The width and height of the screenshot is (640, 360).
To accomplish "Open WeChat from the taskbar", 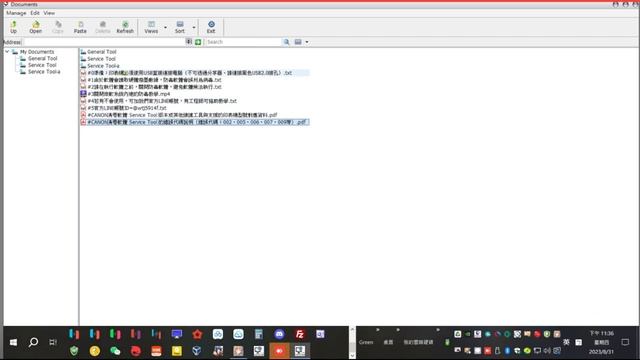I will (x=115, y=351).
